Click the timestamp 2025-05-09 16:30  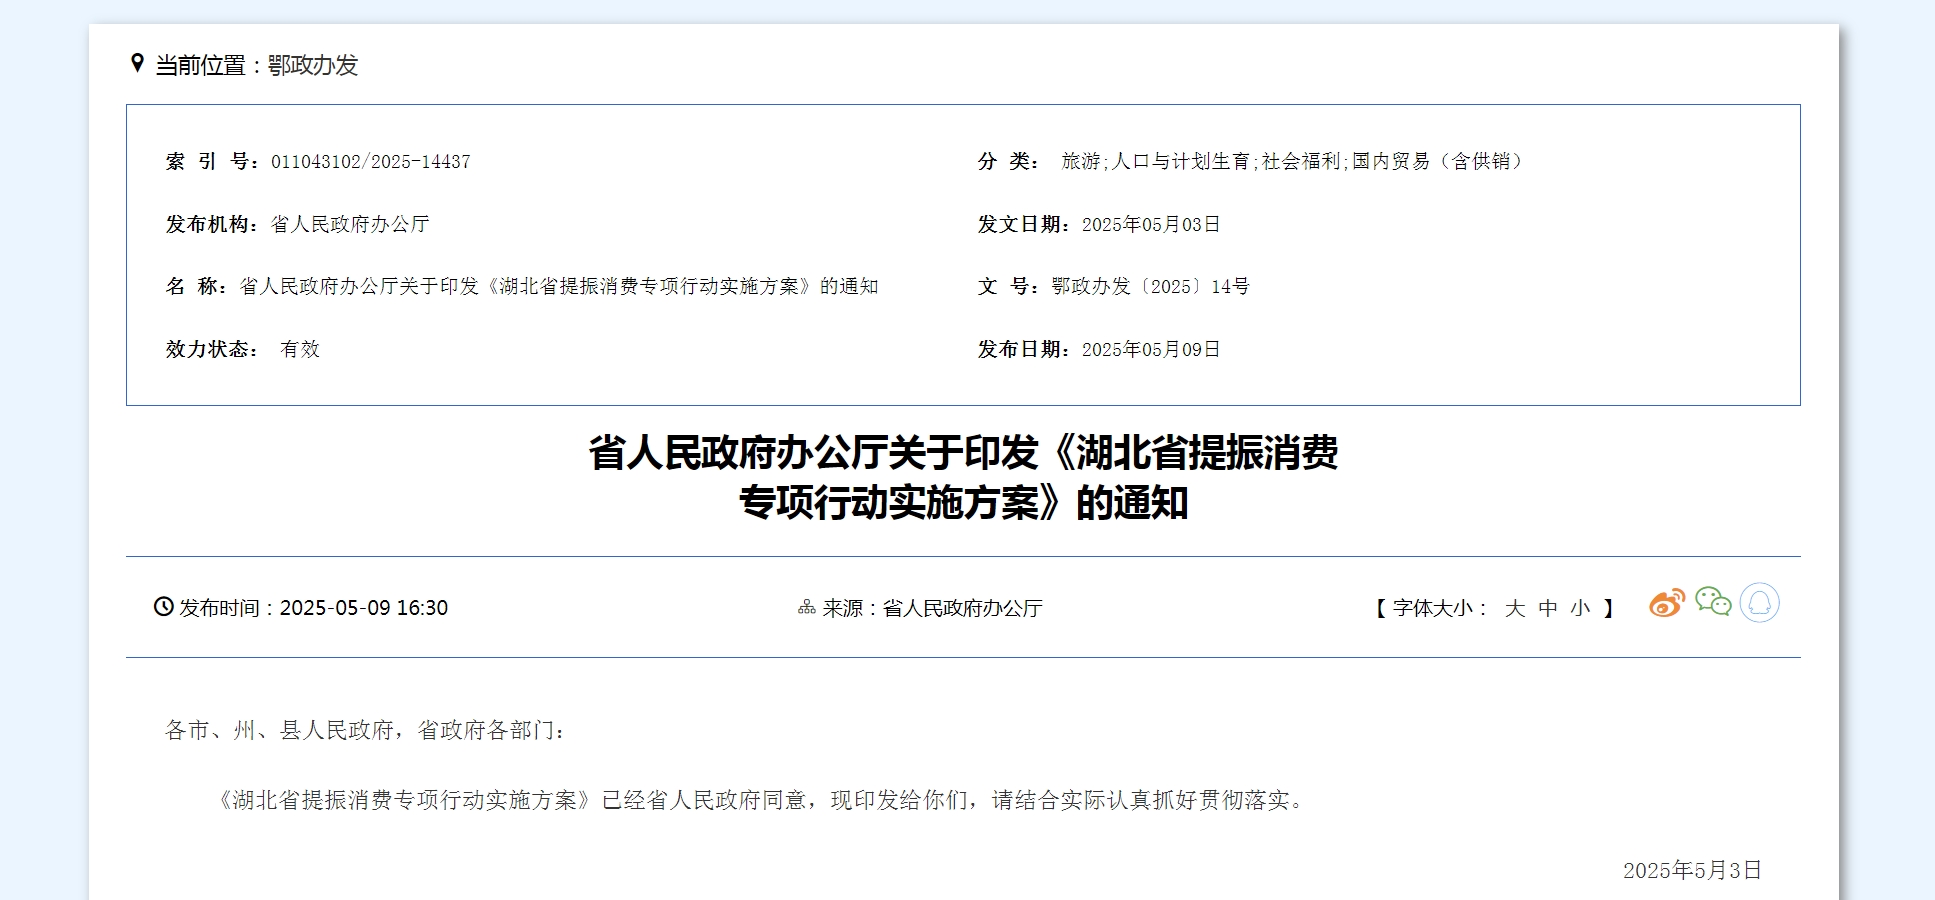363,609
